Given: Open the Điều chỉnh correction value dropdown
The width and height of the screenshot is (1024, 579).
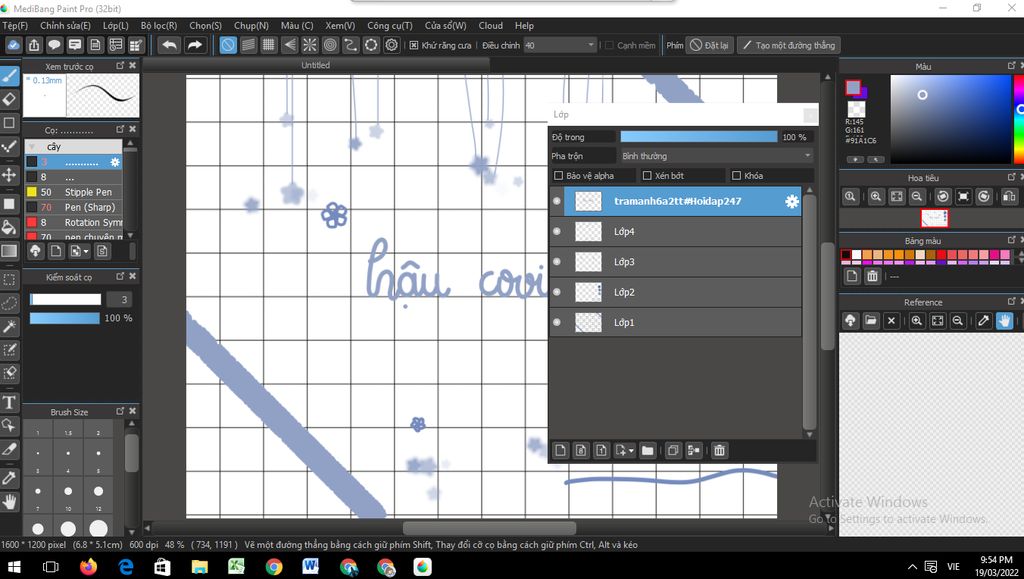Looking at the screenshot, I should [x=560, y=45].
